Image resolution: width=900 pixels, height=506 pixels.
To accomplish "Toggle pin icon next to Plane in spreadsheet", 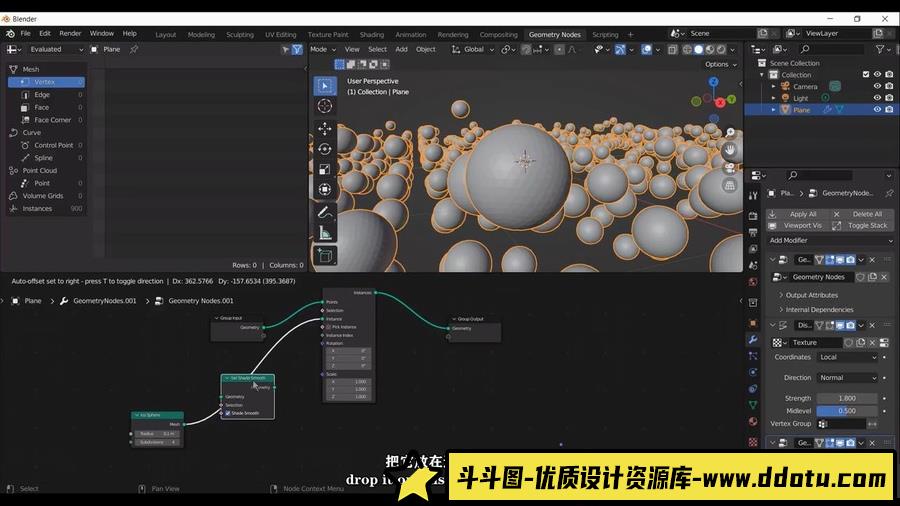I will 134,49.
